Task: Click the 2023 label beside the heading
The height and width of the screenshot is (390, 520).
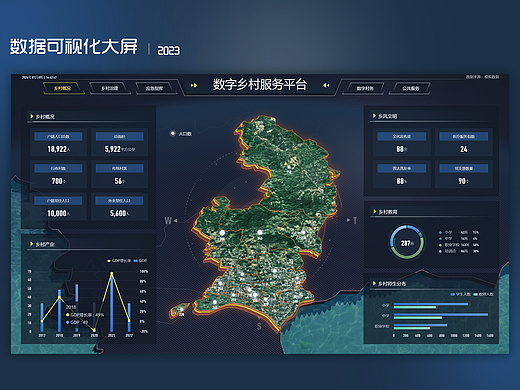Action: click(x=168, y=50)
